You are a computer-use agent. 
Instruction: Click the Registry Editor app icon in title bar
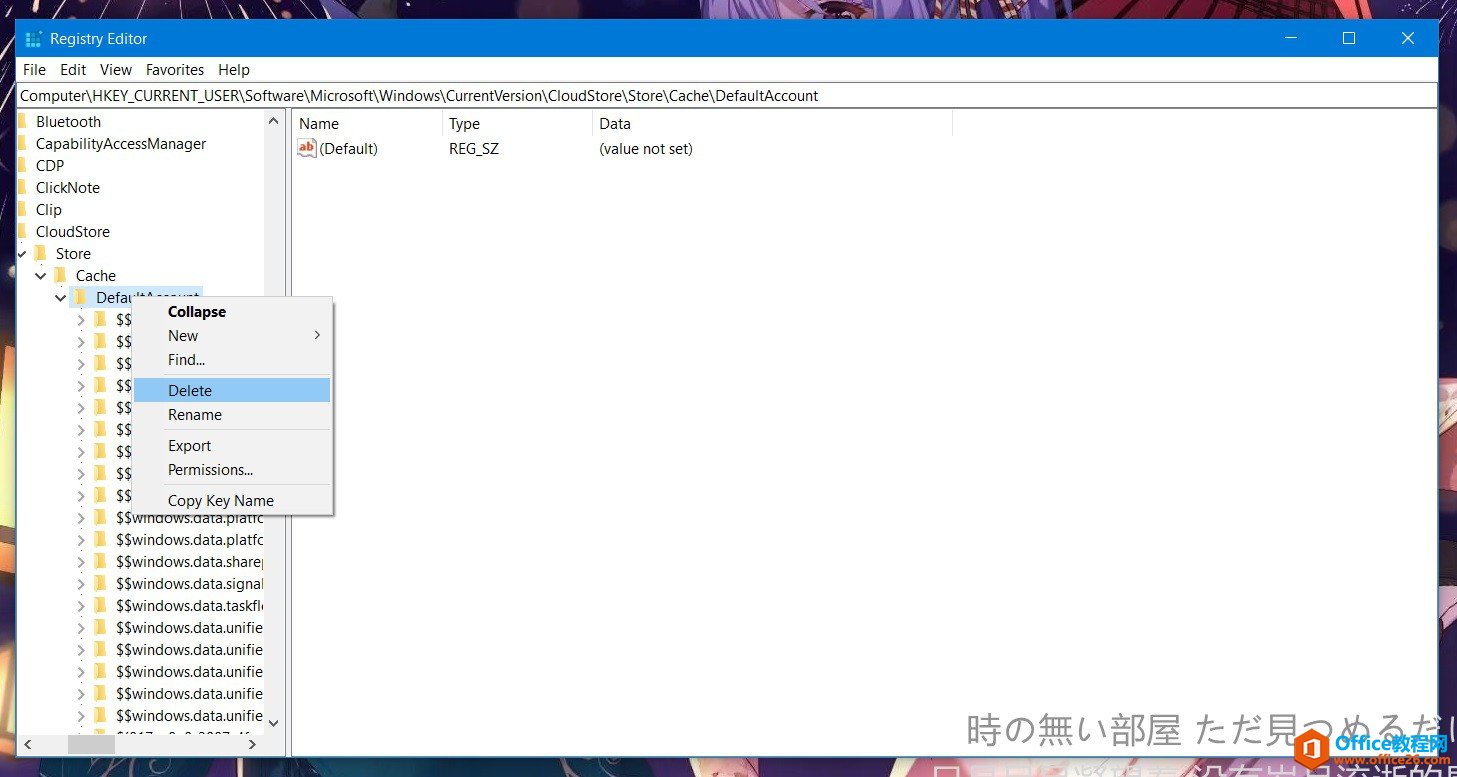click(x=34, y=39)
